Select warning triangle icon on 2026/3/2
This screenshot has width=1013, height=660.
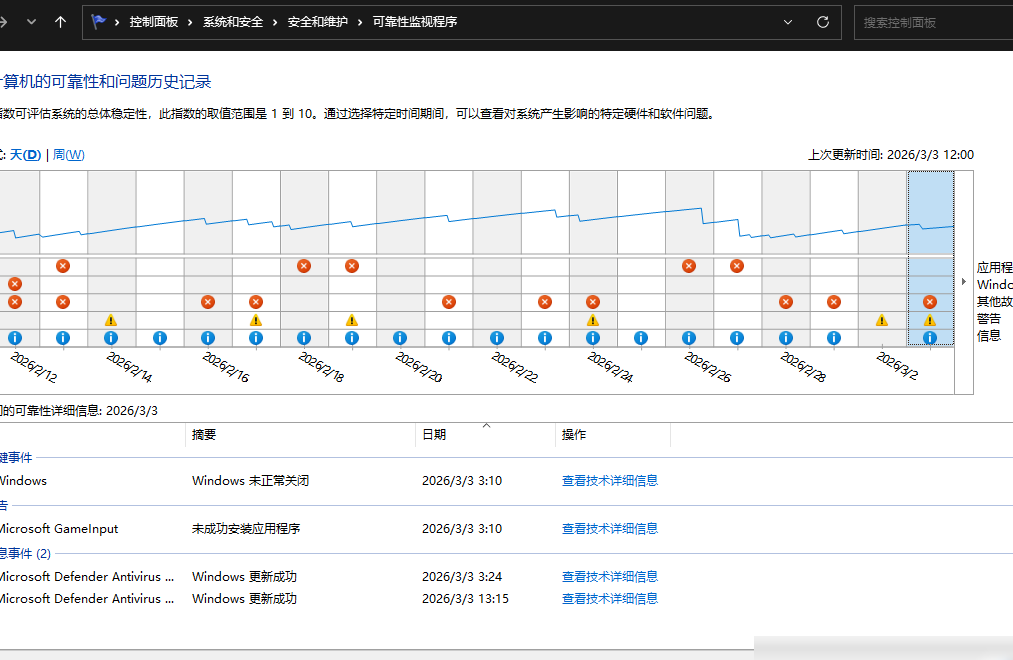point(882,320)
